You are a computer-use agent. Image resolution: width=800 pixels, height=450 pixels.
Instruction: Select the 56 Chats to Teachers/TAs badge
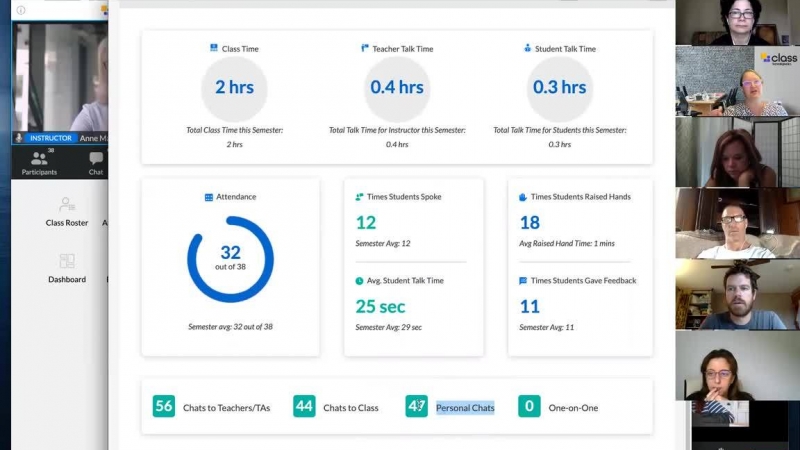tap(164, 406)
